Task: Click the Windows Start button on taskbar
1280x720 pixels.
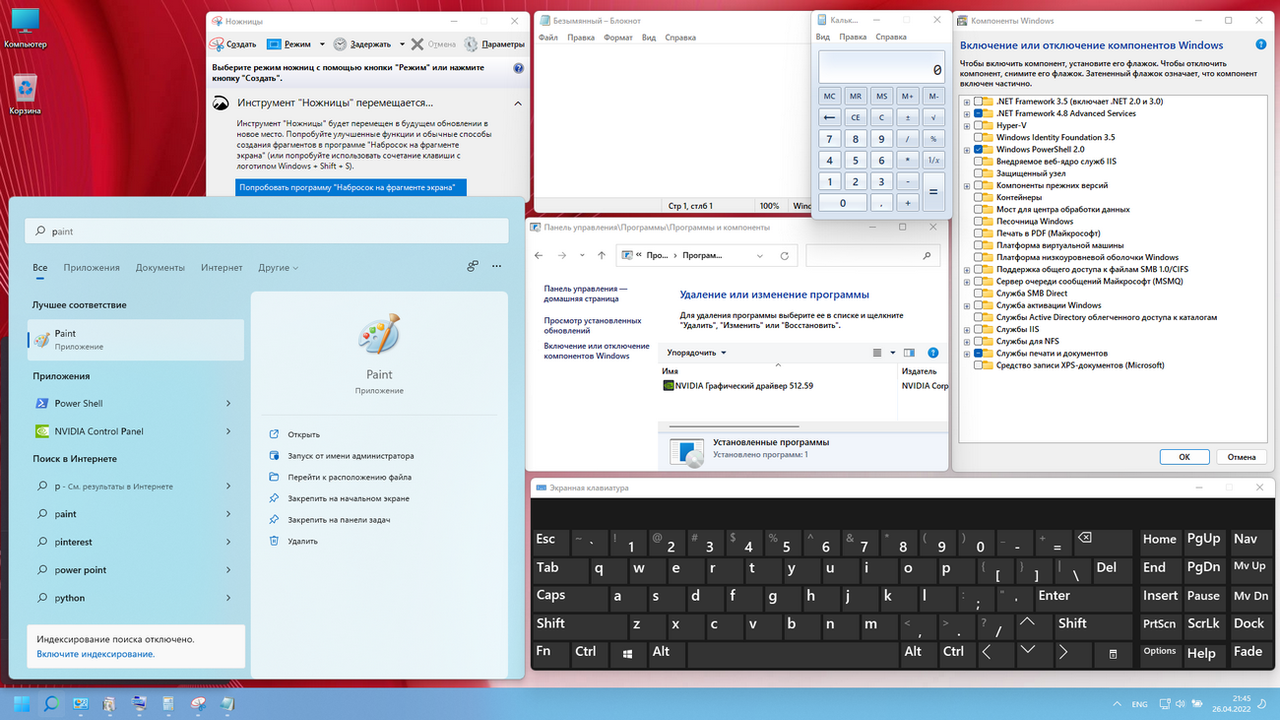Action: tap(21, 703)
